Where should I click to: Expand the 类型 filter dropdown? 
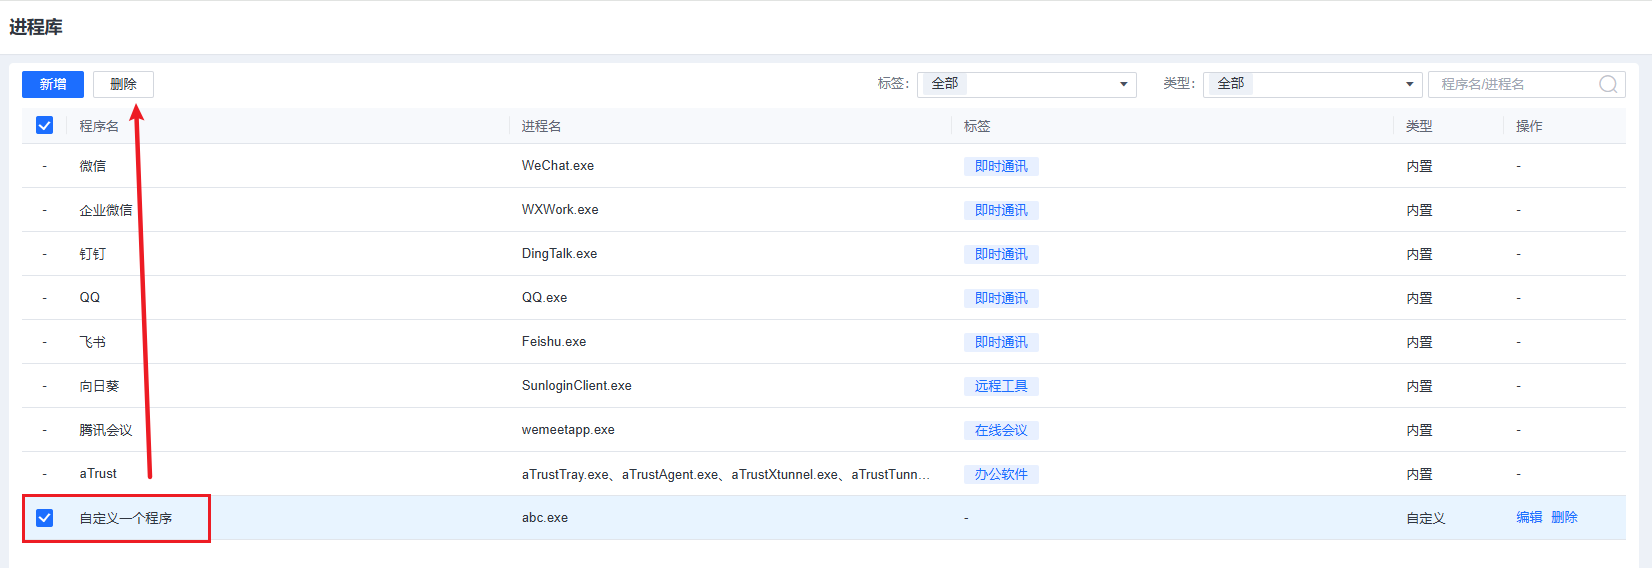point(1312,84)
